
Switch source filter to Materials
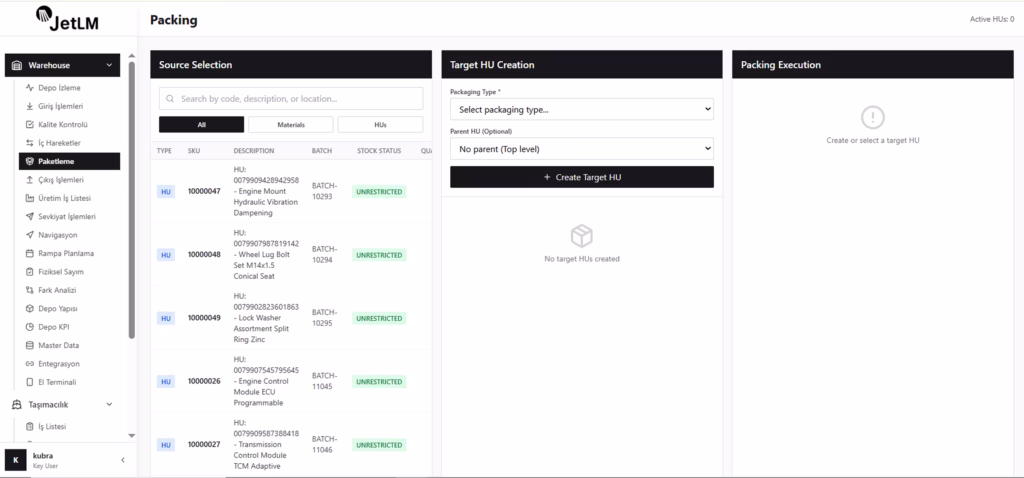[x=290, y=125]
